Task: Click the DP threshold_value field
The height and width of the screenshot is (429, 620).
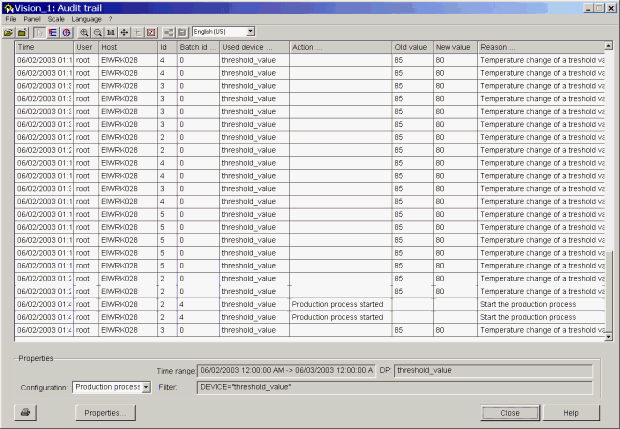Action: (x=493, y=370)
